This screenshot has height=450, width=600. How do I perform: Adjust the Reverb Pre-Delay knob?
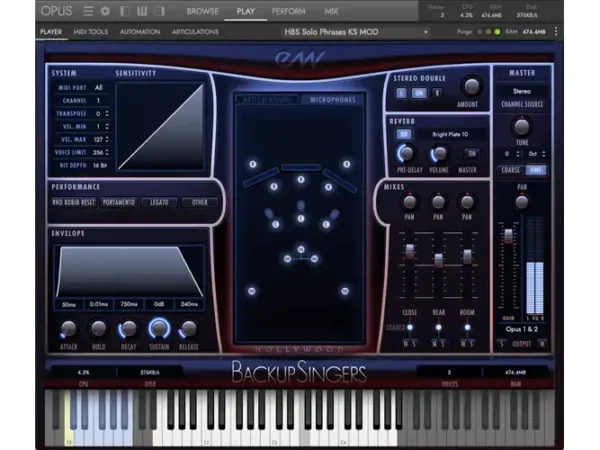[x=406, y=153]
